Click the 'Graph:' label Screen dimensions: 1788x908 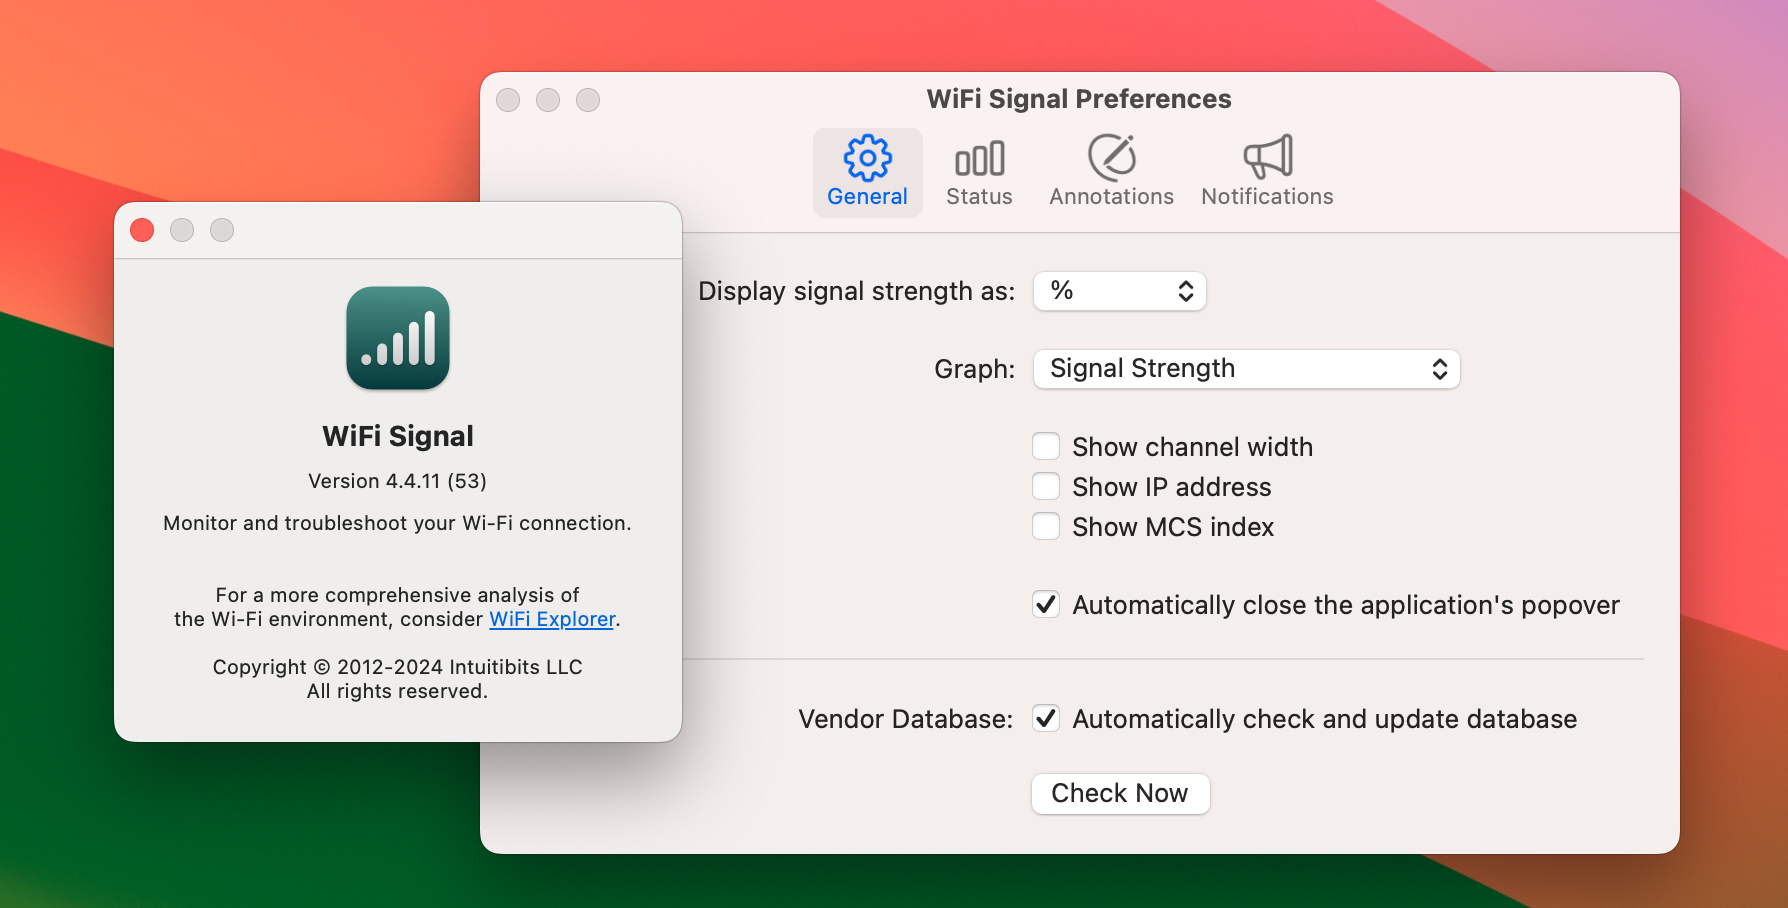click(x=975, y=369)
